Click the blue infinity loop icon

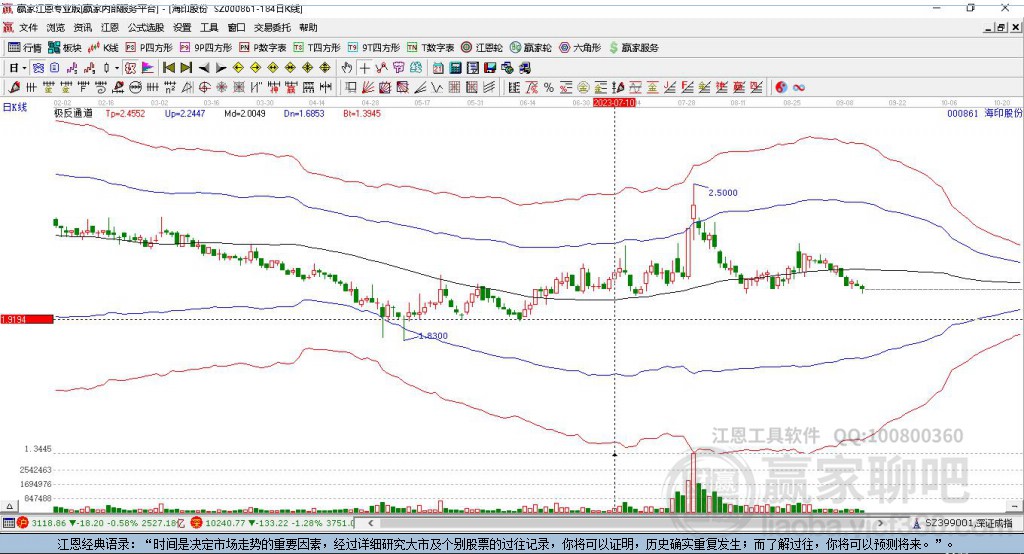(x=799, y=87)
